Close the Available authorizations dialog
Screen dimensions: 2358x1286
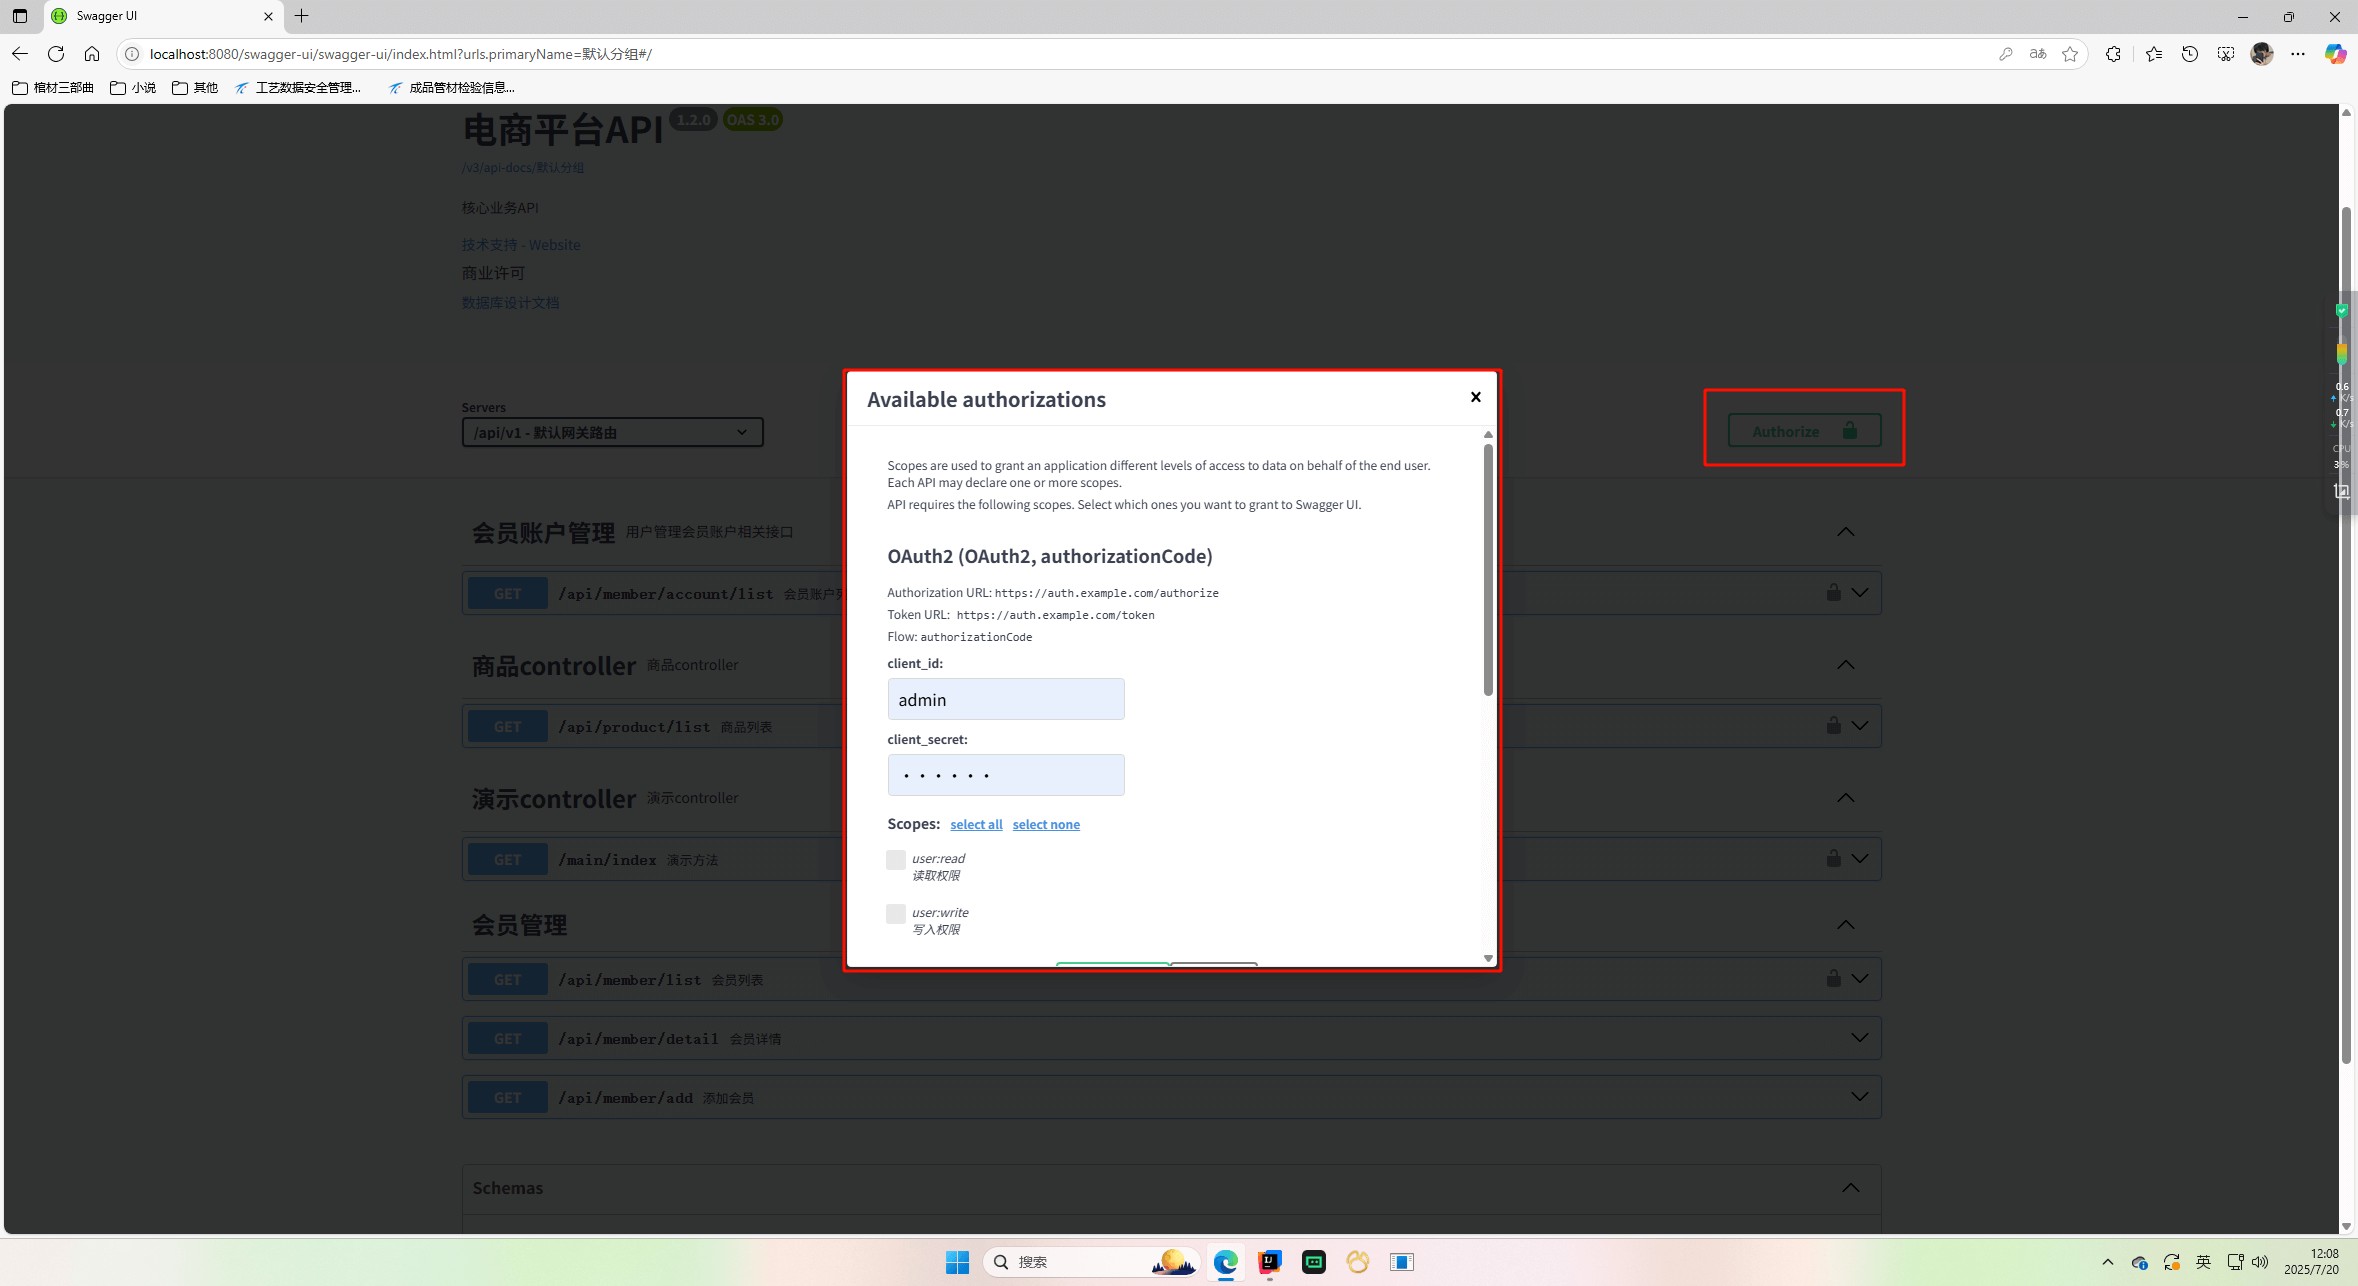point(1475,397)
